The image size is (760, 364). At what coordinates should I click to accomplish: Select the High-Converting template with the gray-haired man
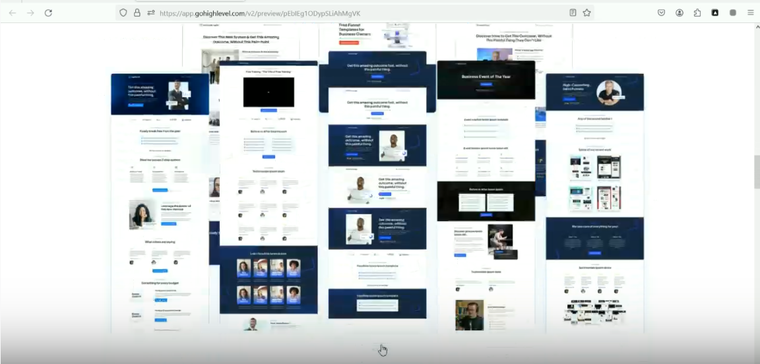point(595,203)
